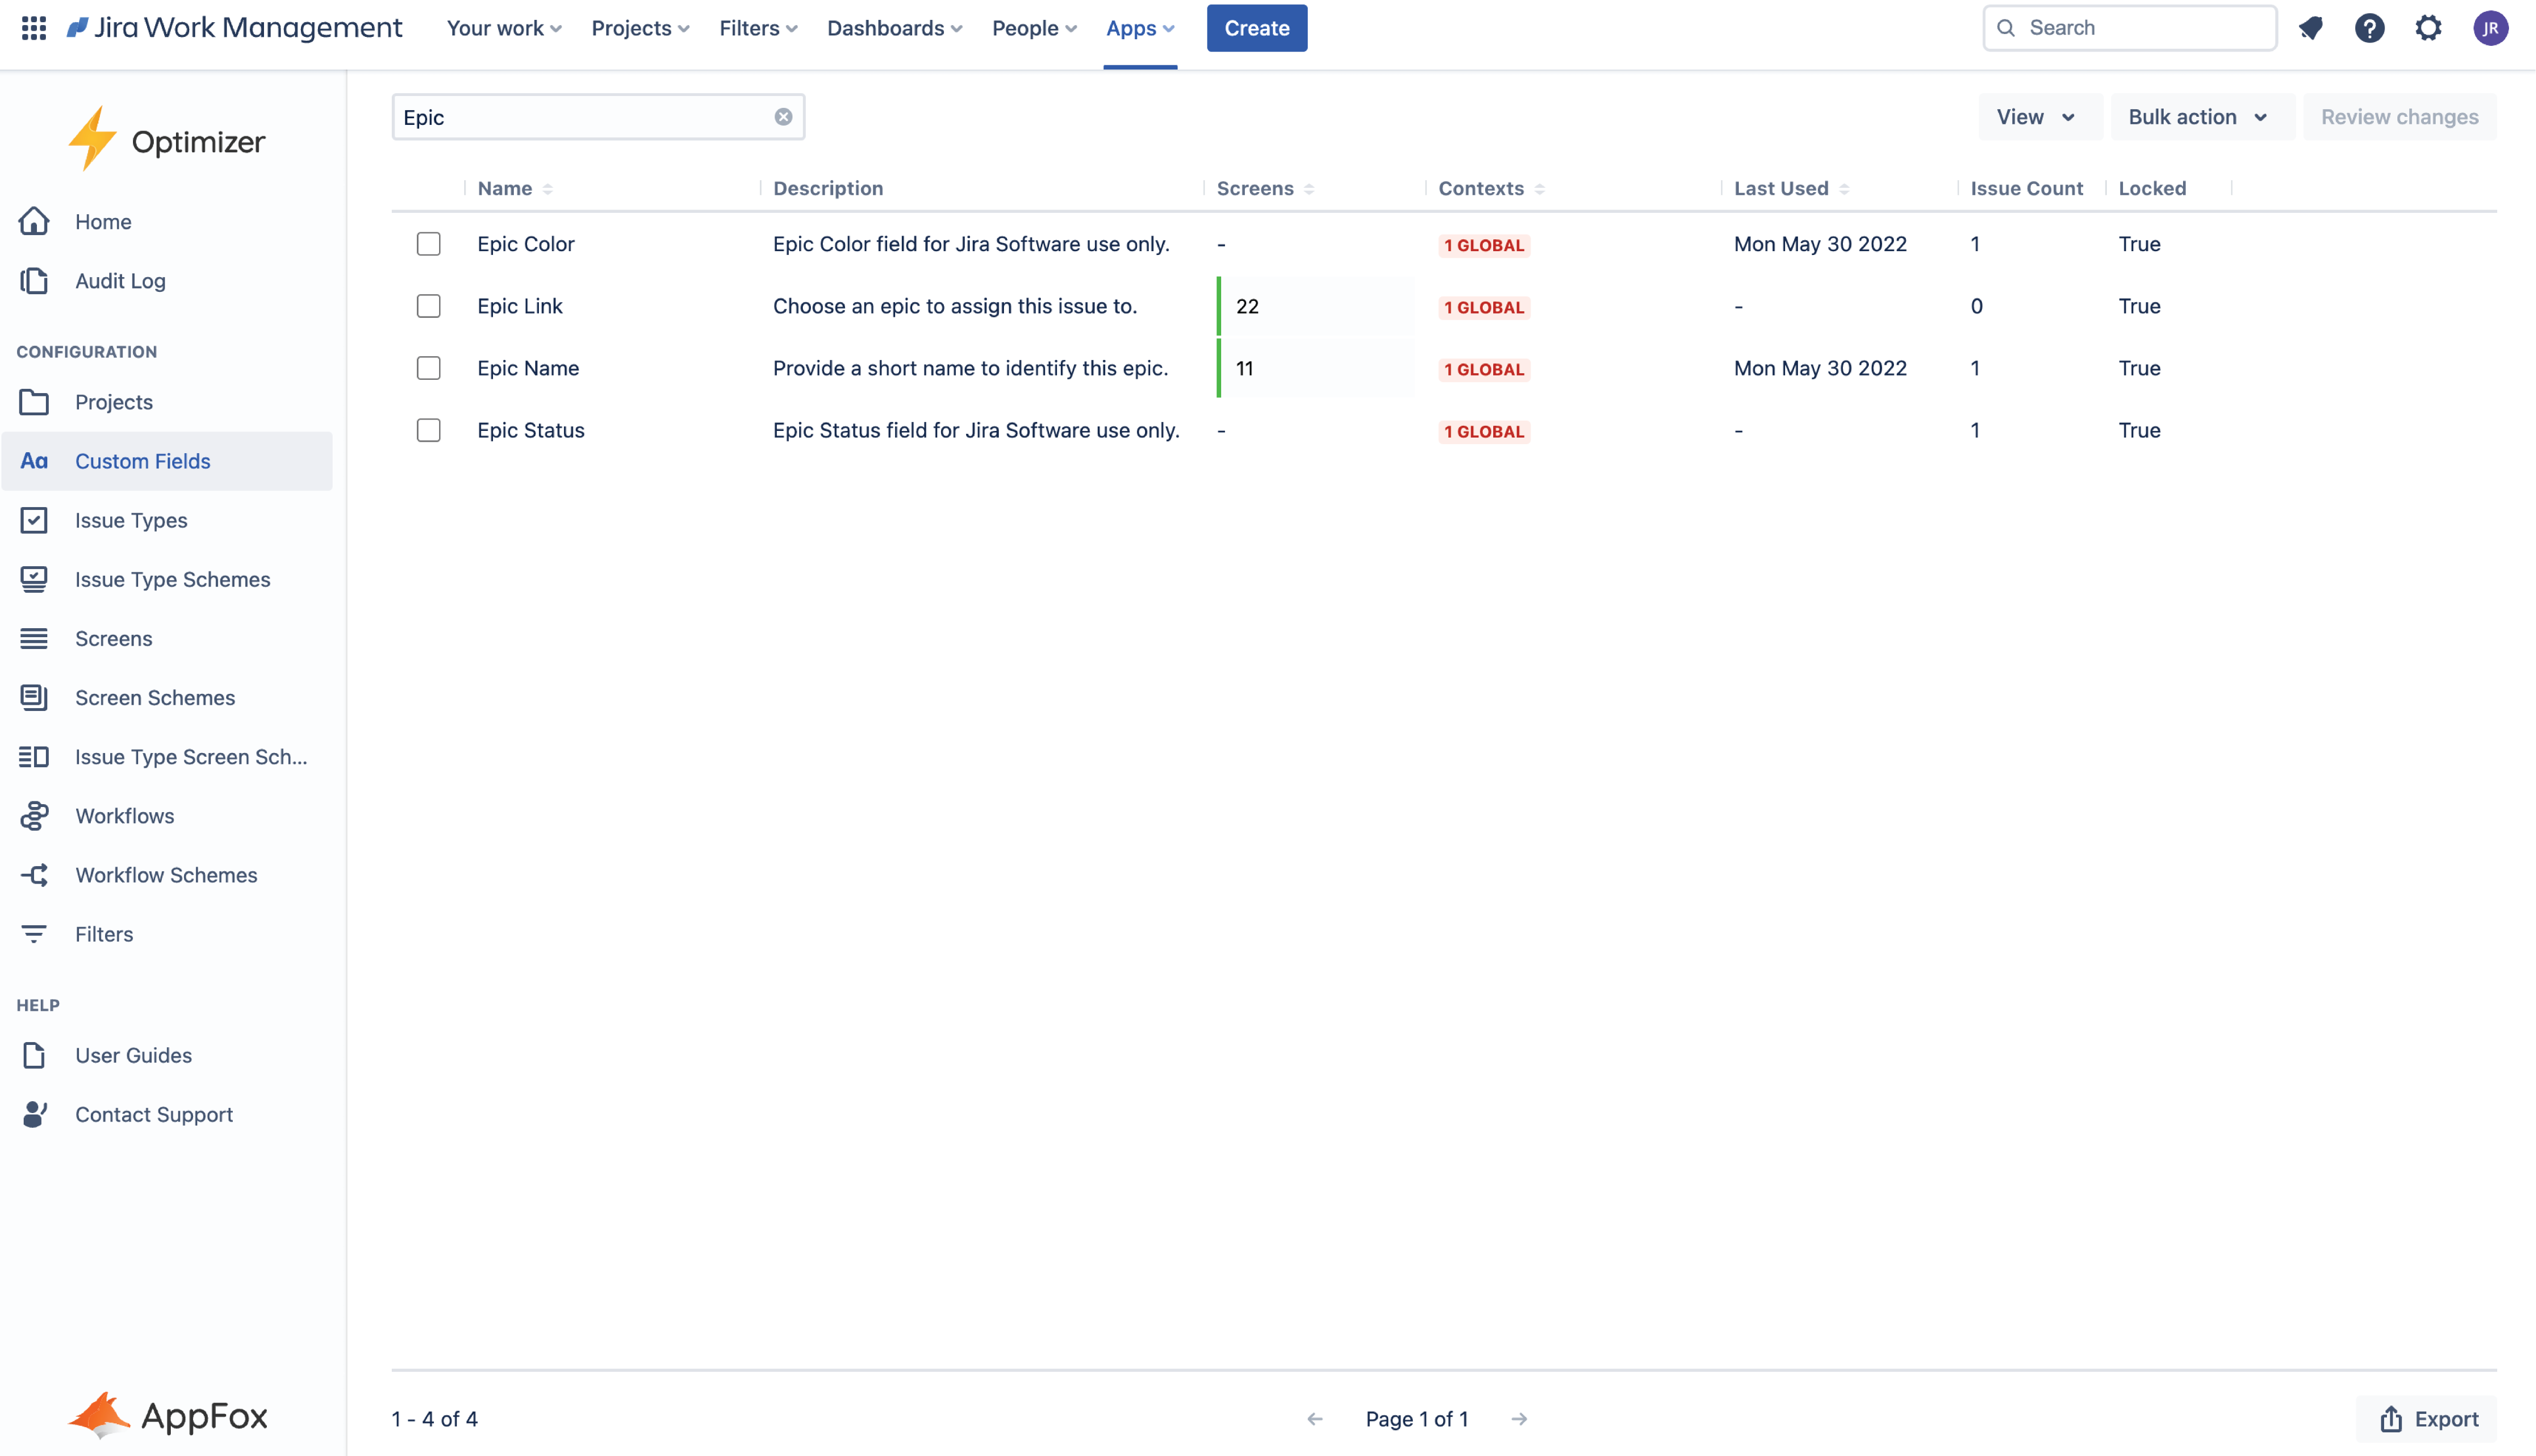
Task: Clear the Epic search filter
Action: tap(783, 117)
